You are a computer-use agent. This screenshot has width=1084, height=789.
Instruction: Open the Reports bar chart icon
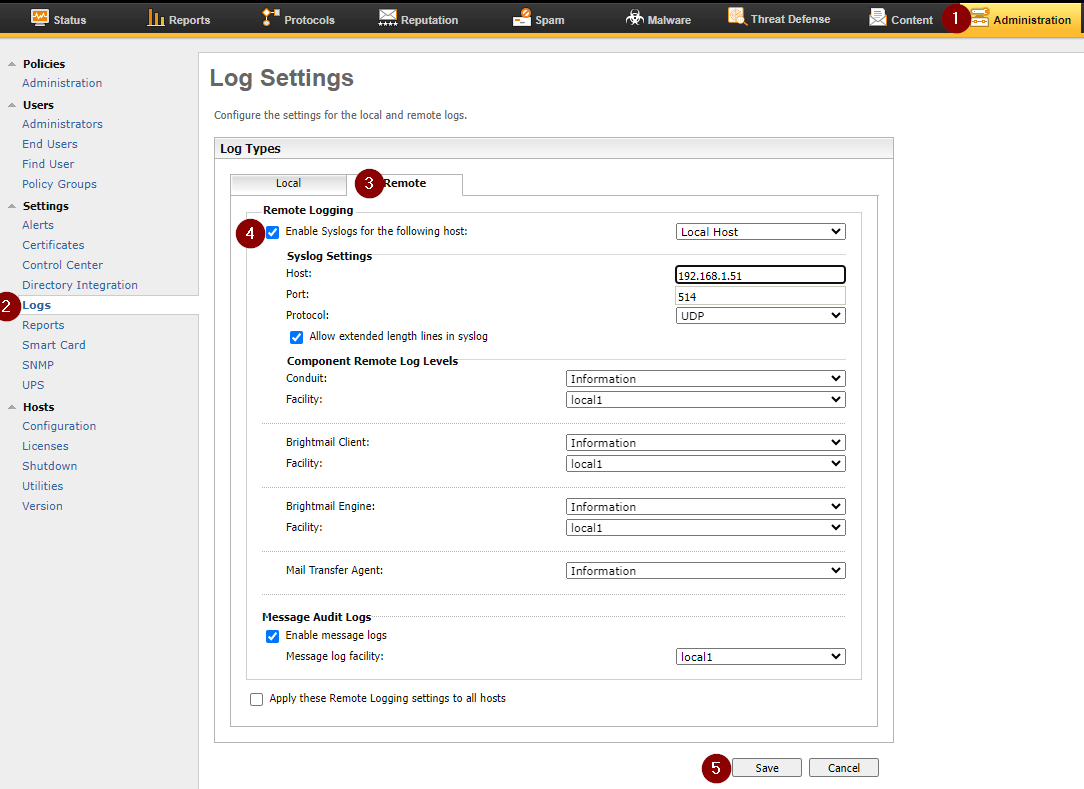(x=156, y=18)
